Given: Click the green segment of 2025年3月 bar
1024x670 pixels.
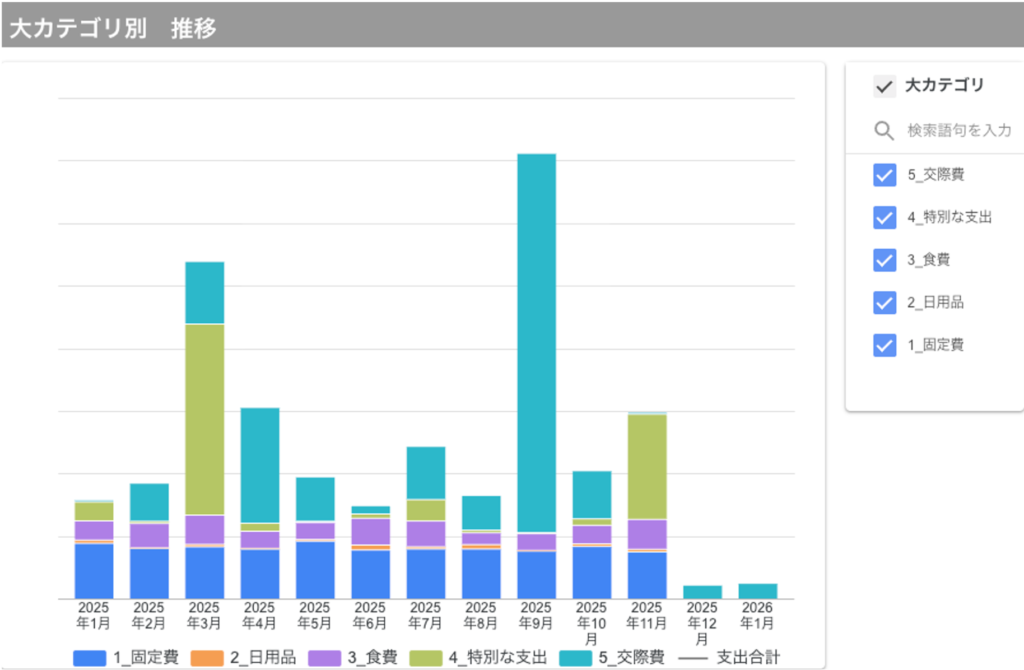Looking at the screenshot, I should click(x=204, y=418).
